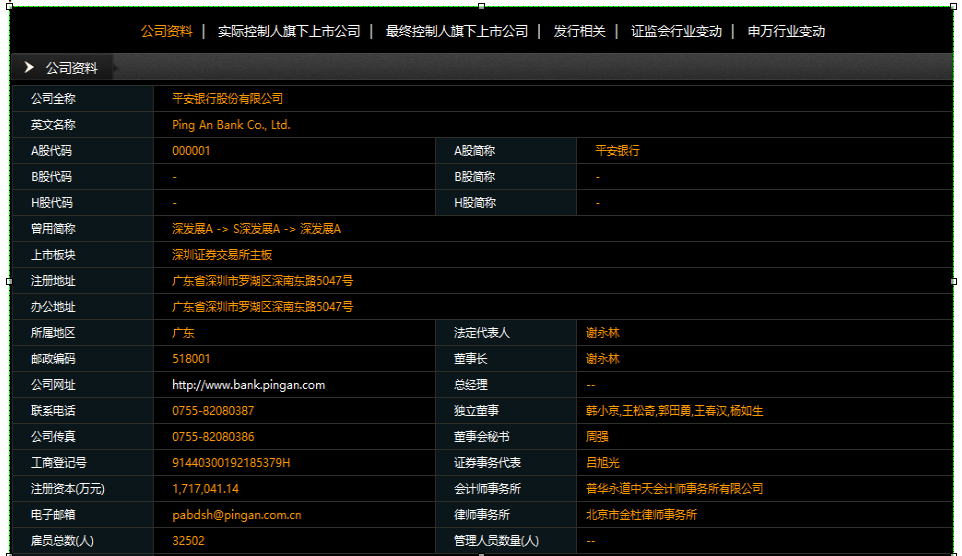Screen dimensions: 962x556
Task: Switch to 实际控制人旗下上市公司 tab
Action: (x=288, y=31)
